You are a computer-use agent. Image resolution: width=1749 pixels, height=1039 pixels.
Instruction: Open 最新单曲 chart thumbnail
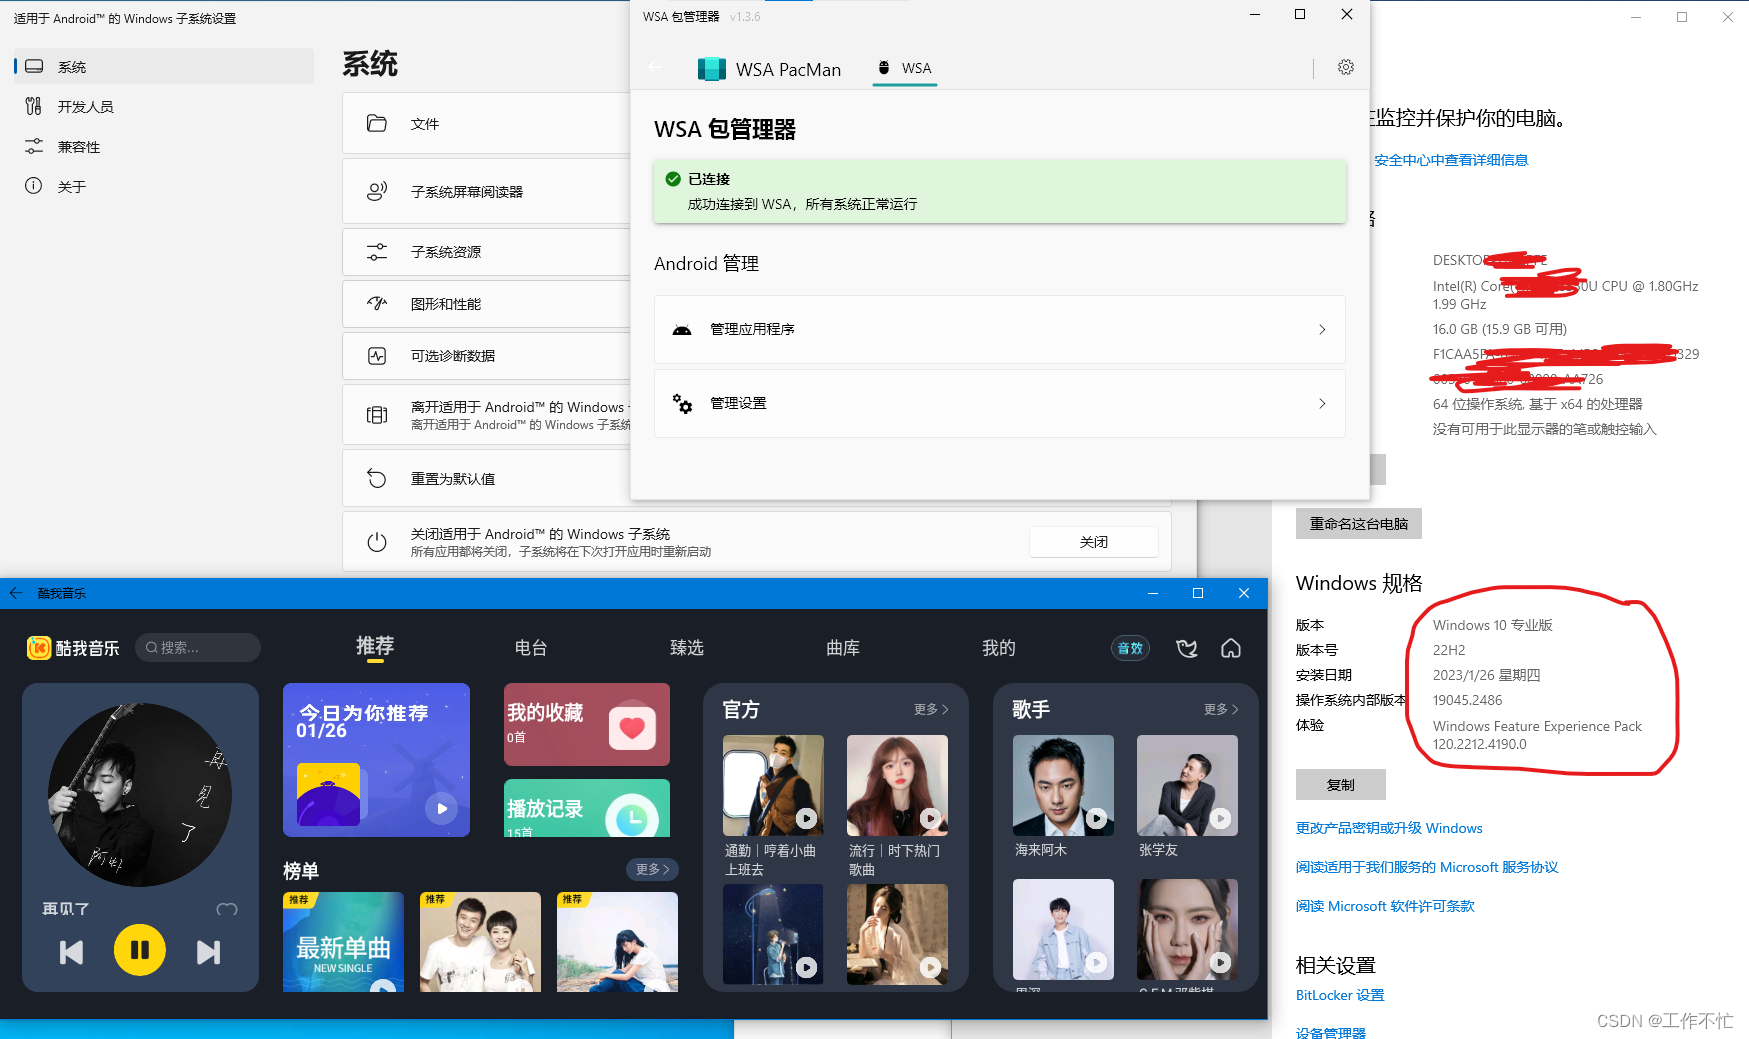(343, 942)
